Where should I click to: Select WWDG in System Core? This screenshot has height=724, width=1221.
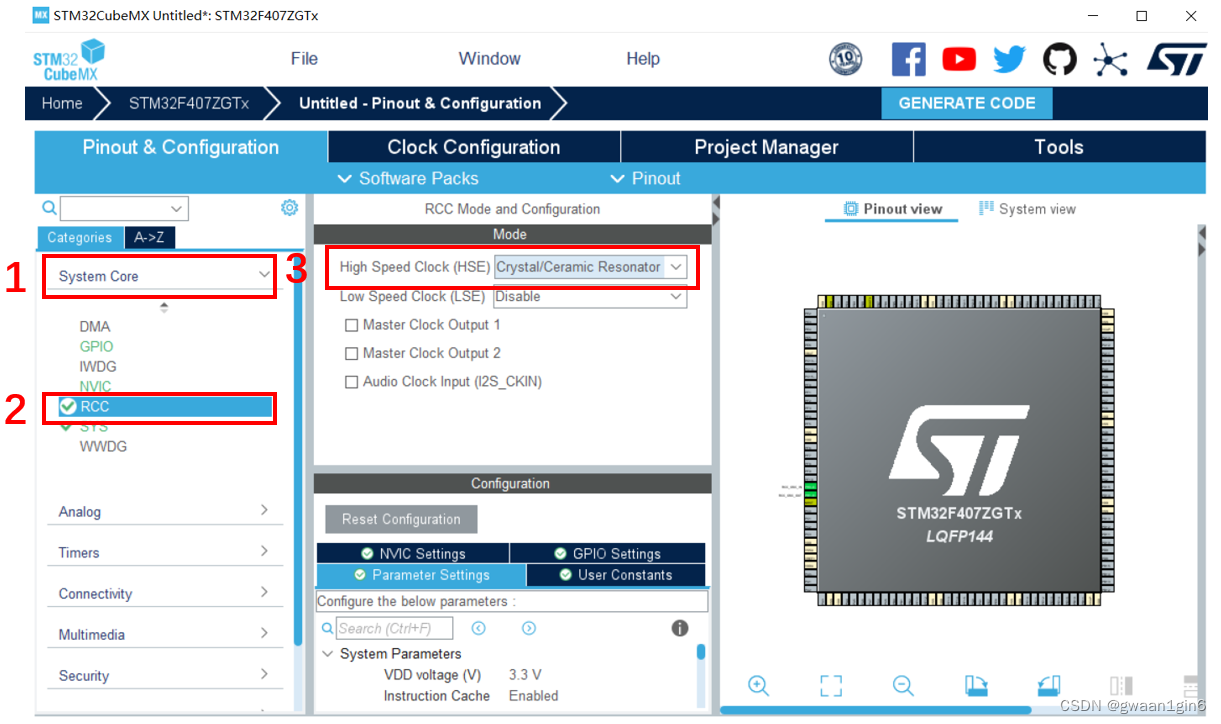tap(103, 447)
